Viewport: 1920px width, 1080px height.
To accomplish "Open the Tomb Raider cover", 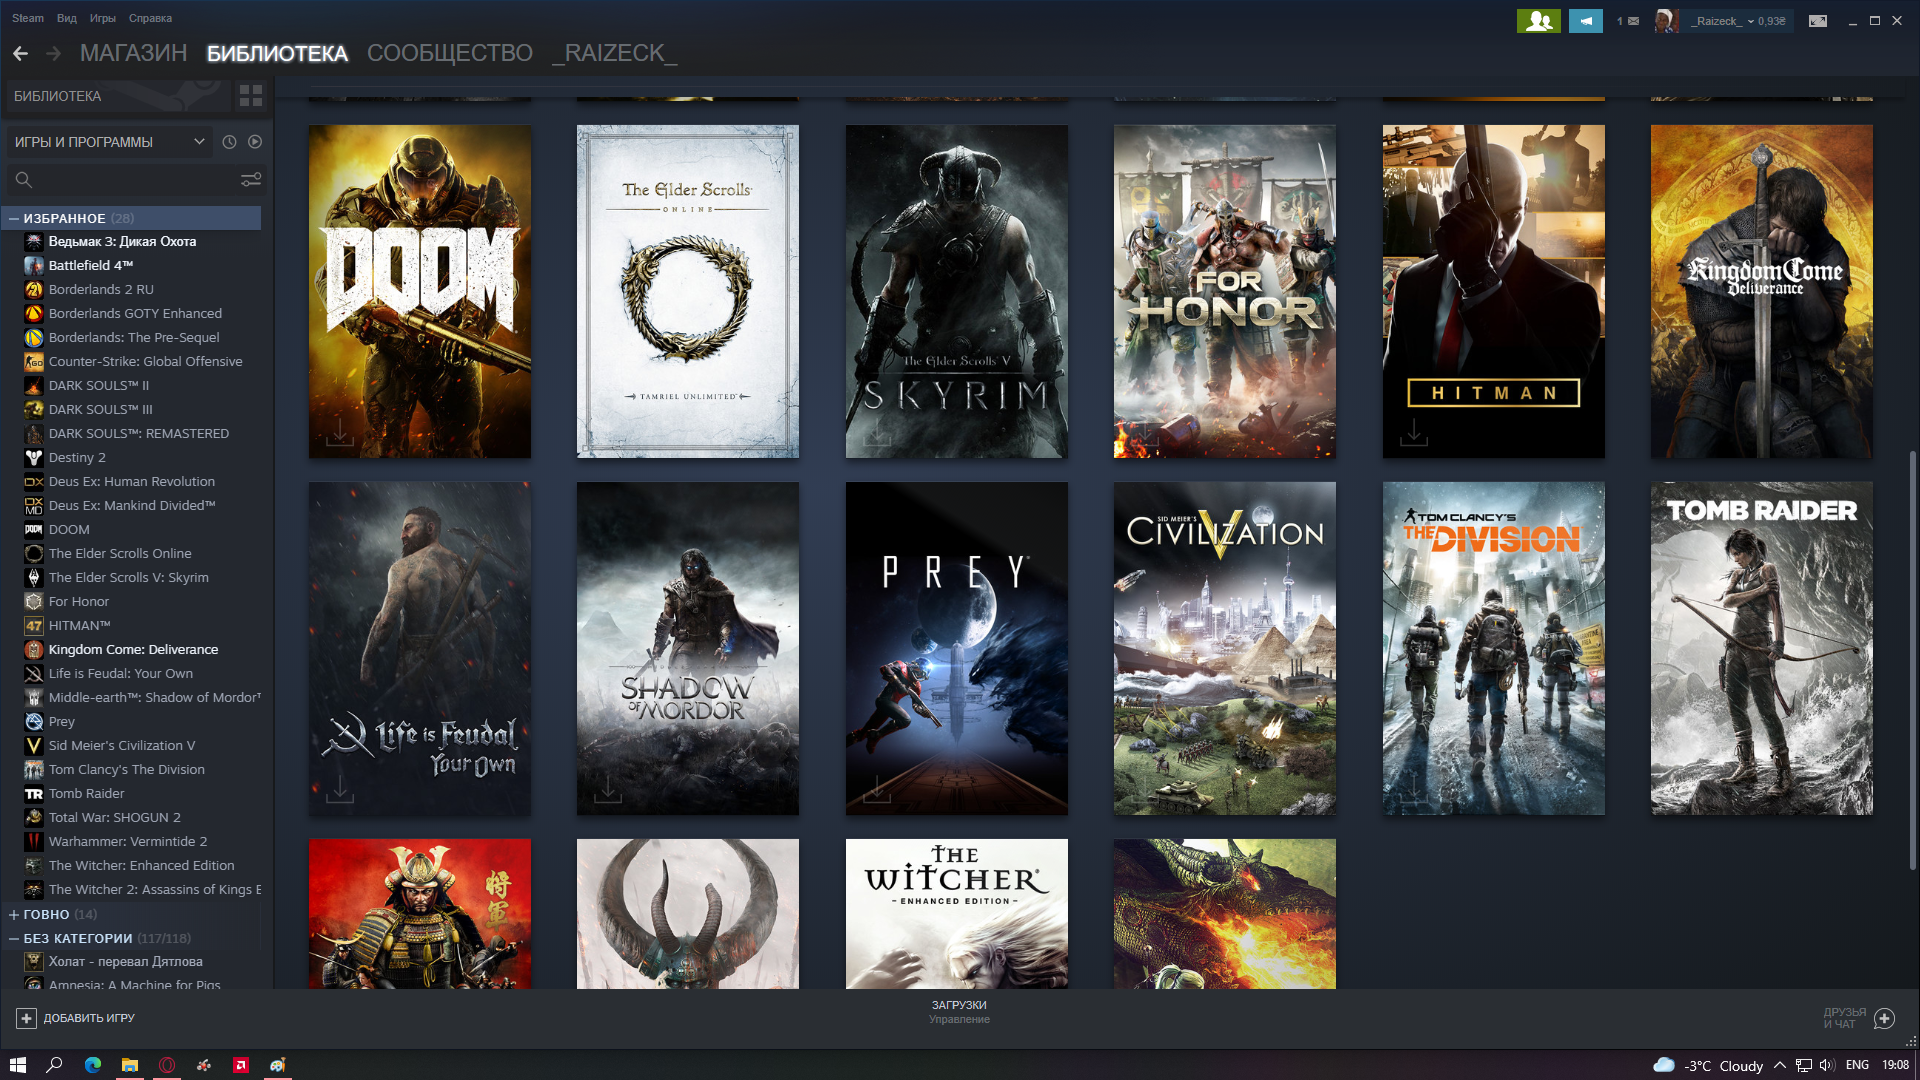I will (x=1762, y=648).
